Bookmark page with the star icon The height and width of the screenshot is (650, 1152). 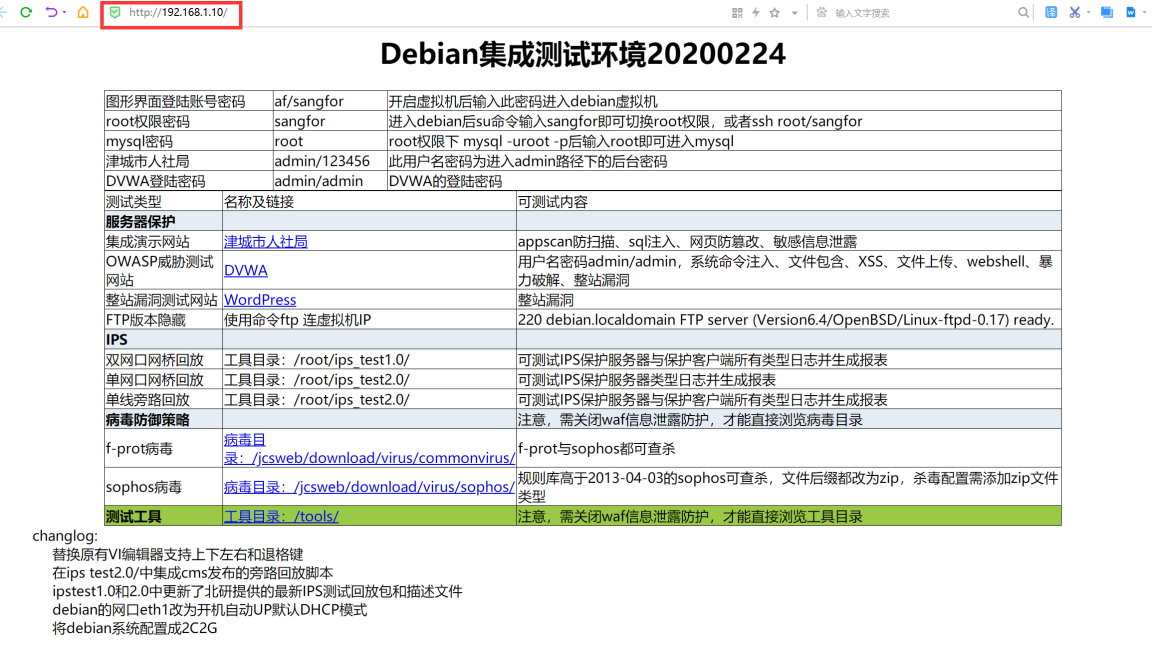(774, 13)
